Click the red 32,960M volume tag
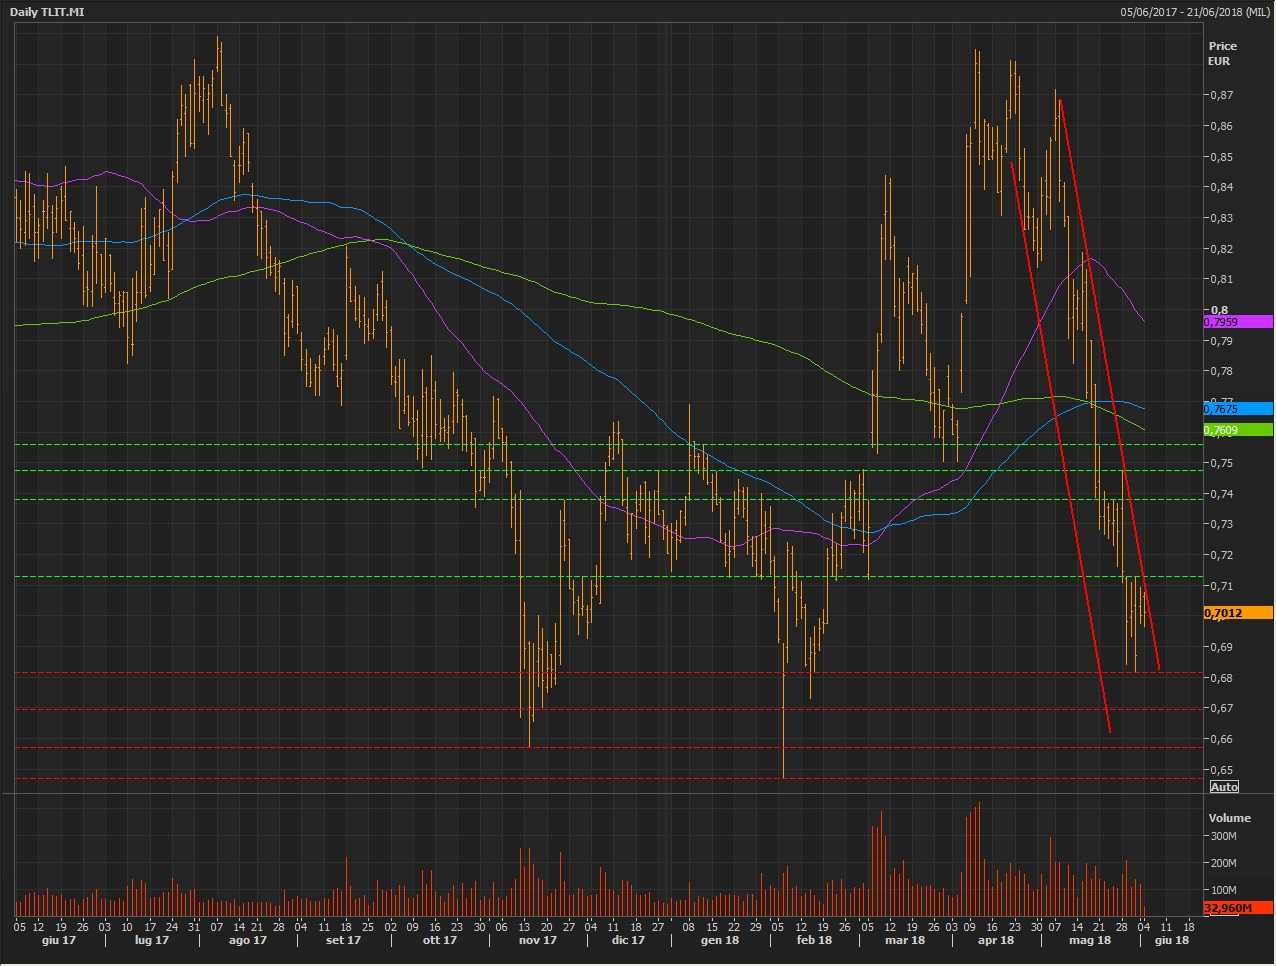Image resolution: width=1276 pixels, height=966 pixels. 1238,908
